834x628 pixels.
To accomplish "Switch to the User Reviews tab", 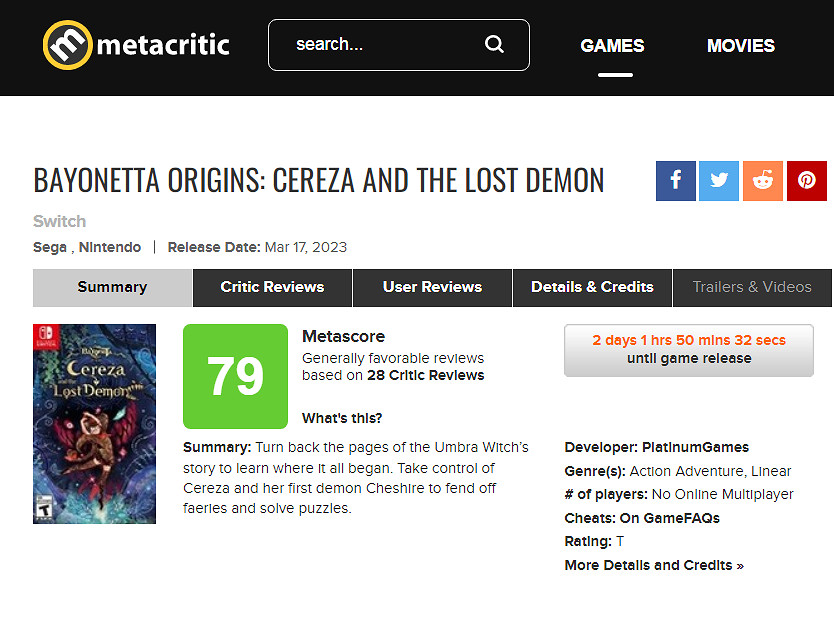I will (x=432, y=287).
